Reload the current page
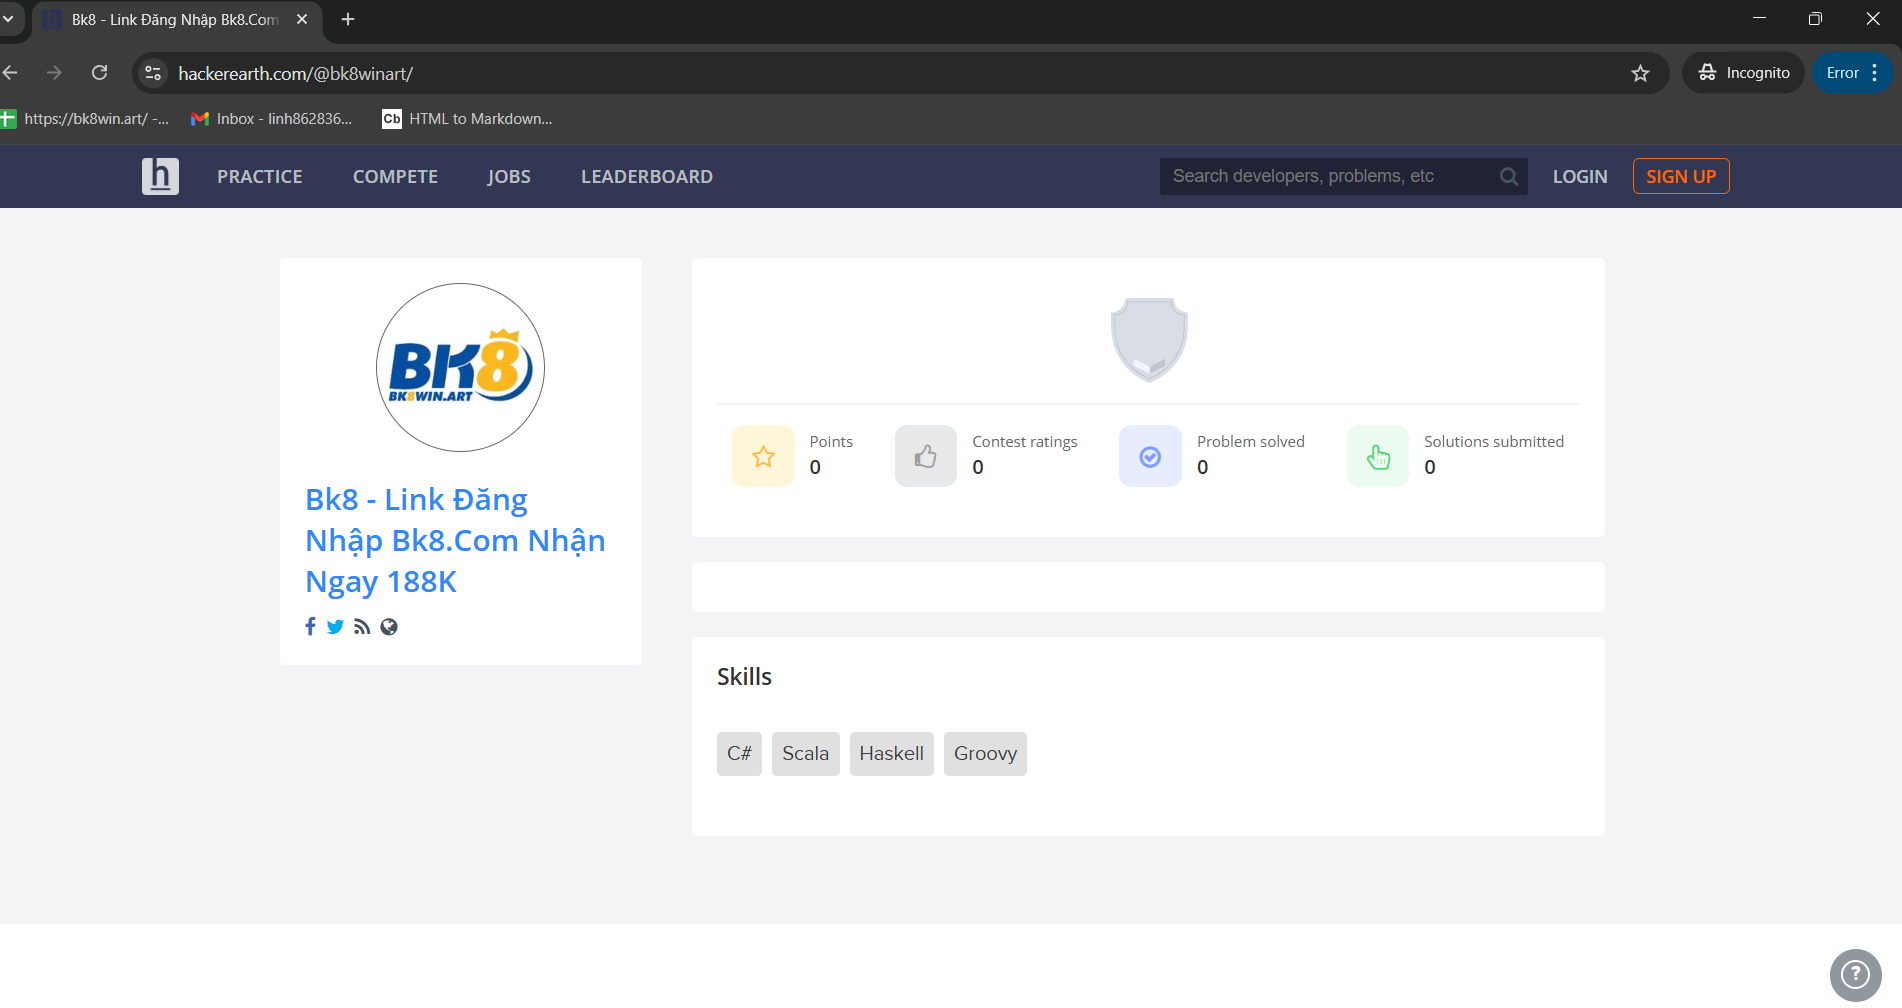Screen dimensions: 1902x1008 point(99,73)
